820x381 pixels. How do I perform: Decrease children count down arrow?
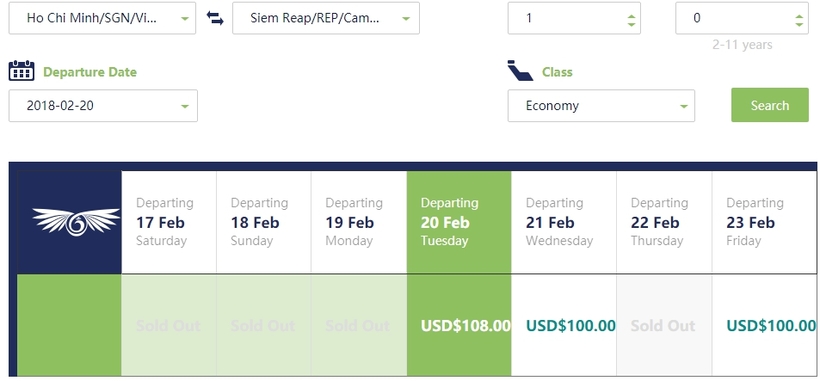pos(799,23)
